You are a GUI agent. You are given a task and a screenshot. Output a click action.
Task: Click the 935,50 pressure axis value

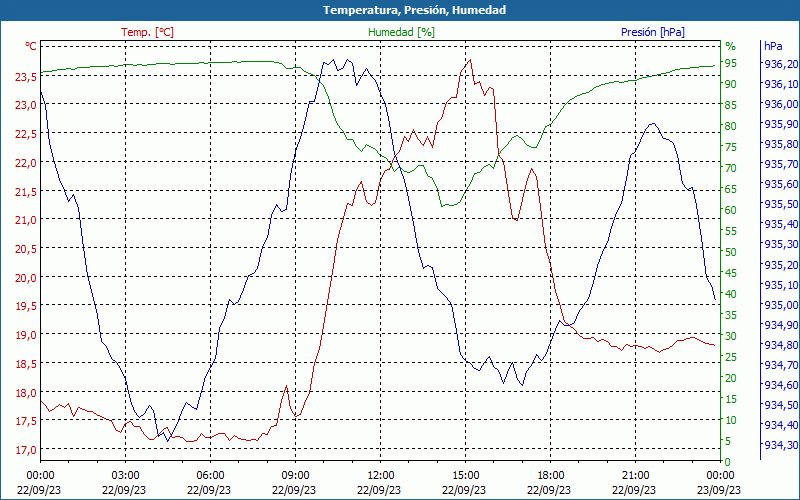click(x=780, y=204)
